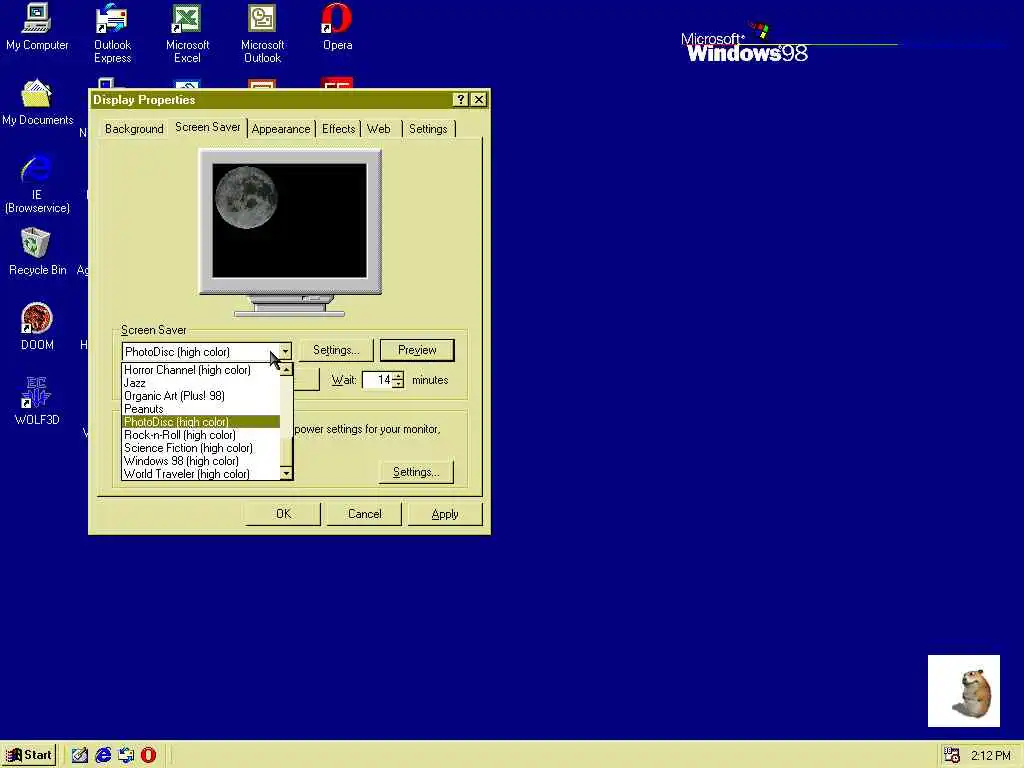Select Science Fiction (high color) entry
1024x768 pixels.
200,448
